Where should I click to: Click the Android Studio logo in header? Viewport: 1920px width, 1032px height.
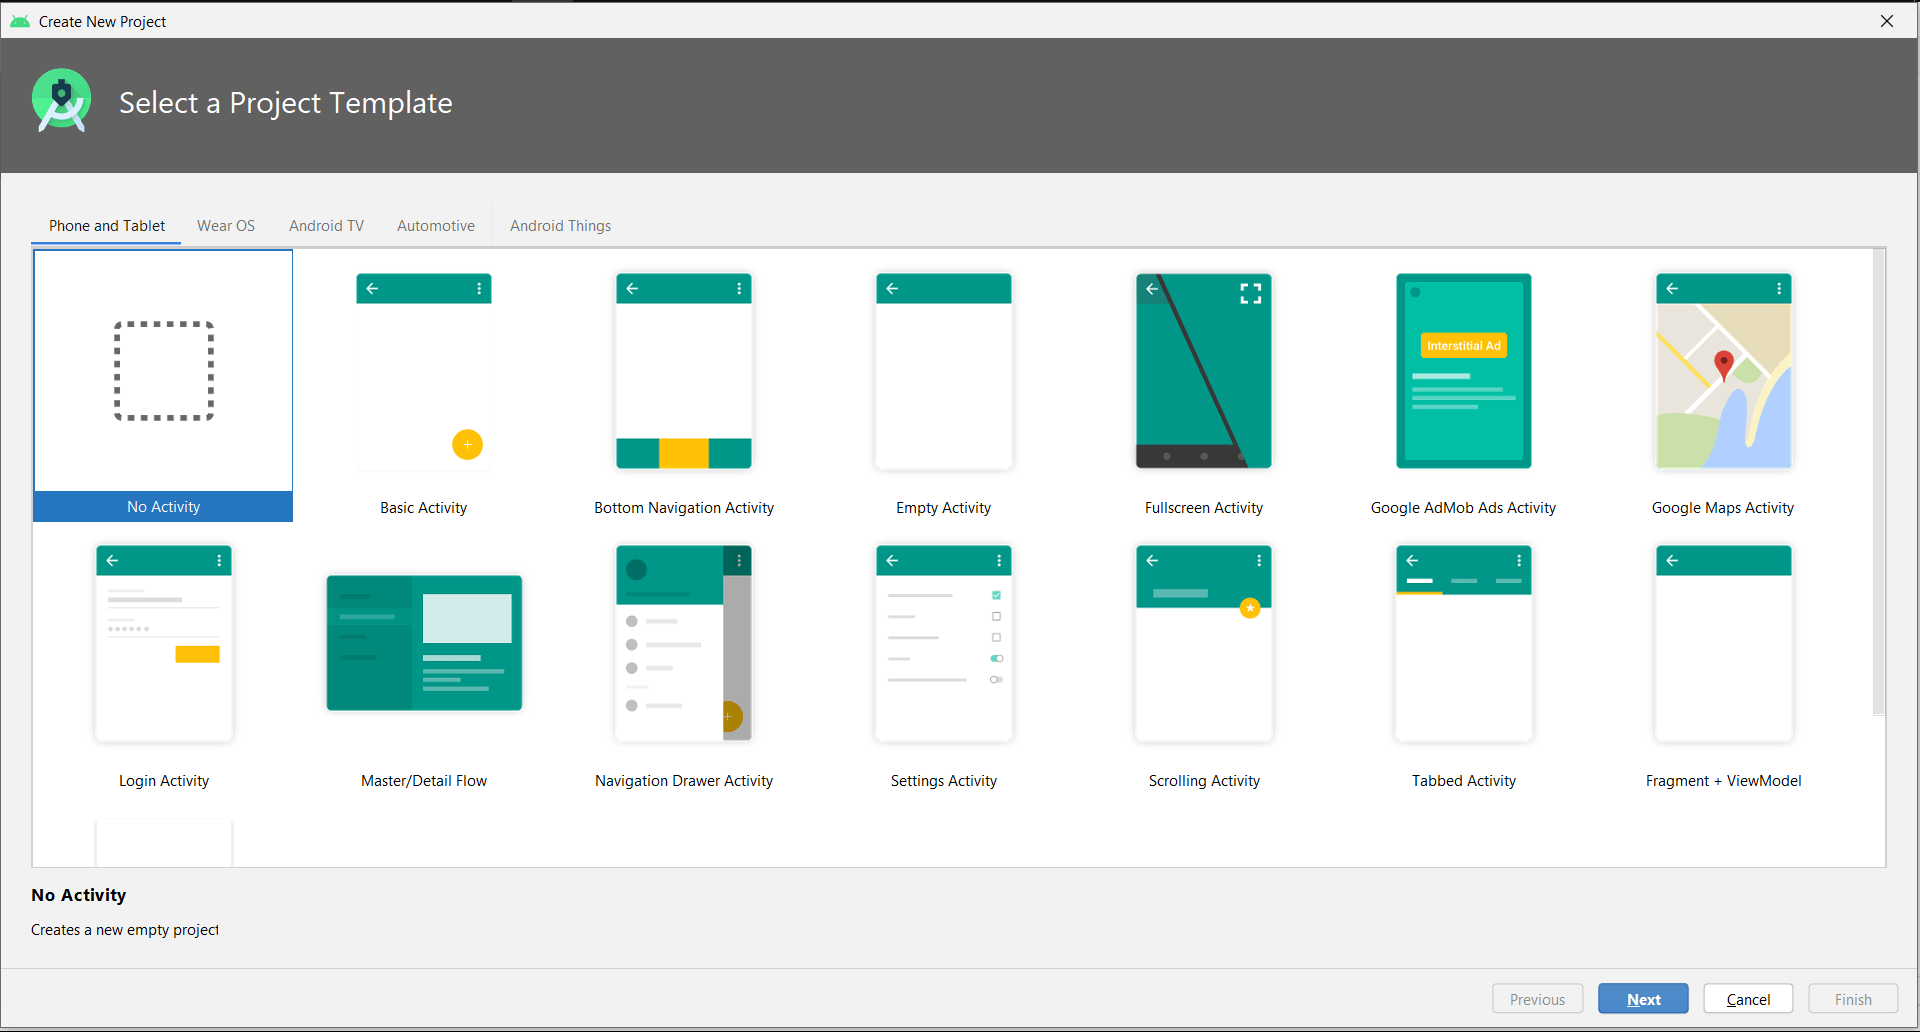(62, 101)
